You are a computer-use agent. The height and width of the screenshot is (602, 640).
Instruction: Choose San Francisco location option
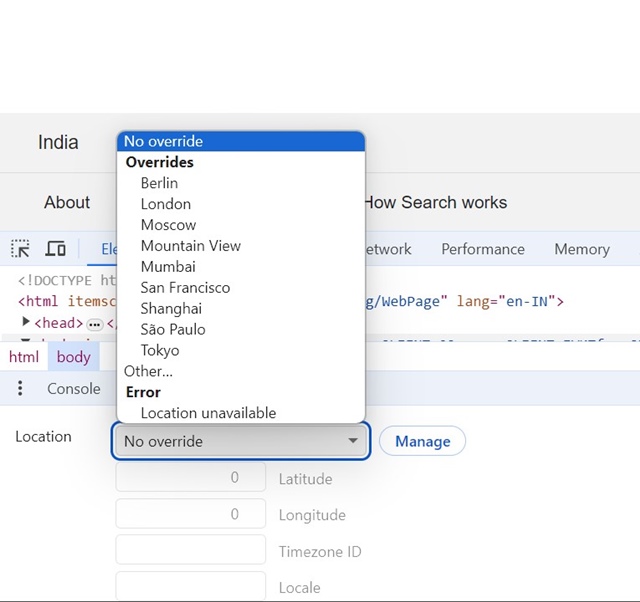click(185, 288)
